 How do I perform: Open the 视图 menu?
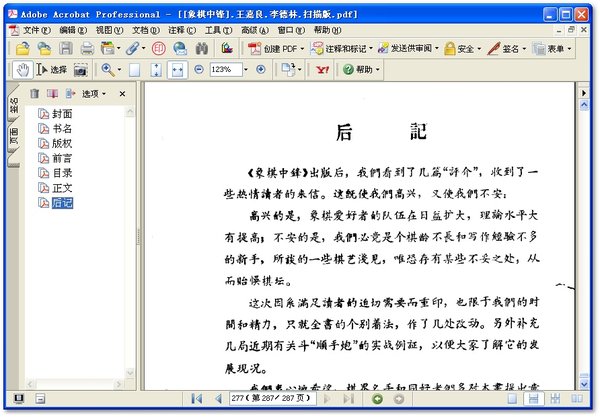click(x=109, y=30)
